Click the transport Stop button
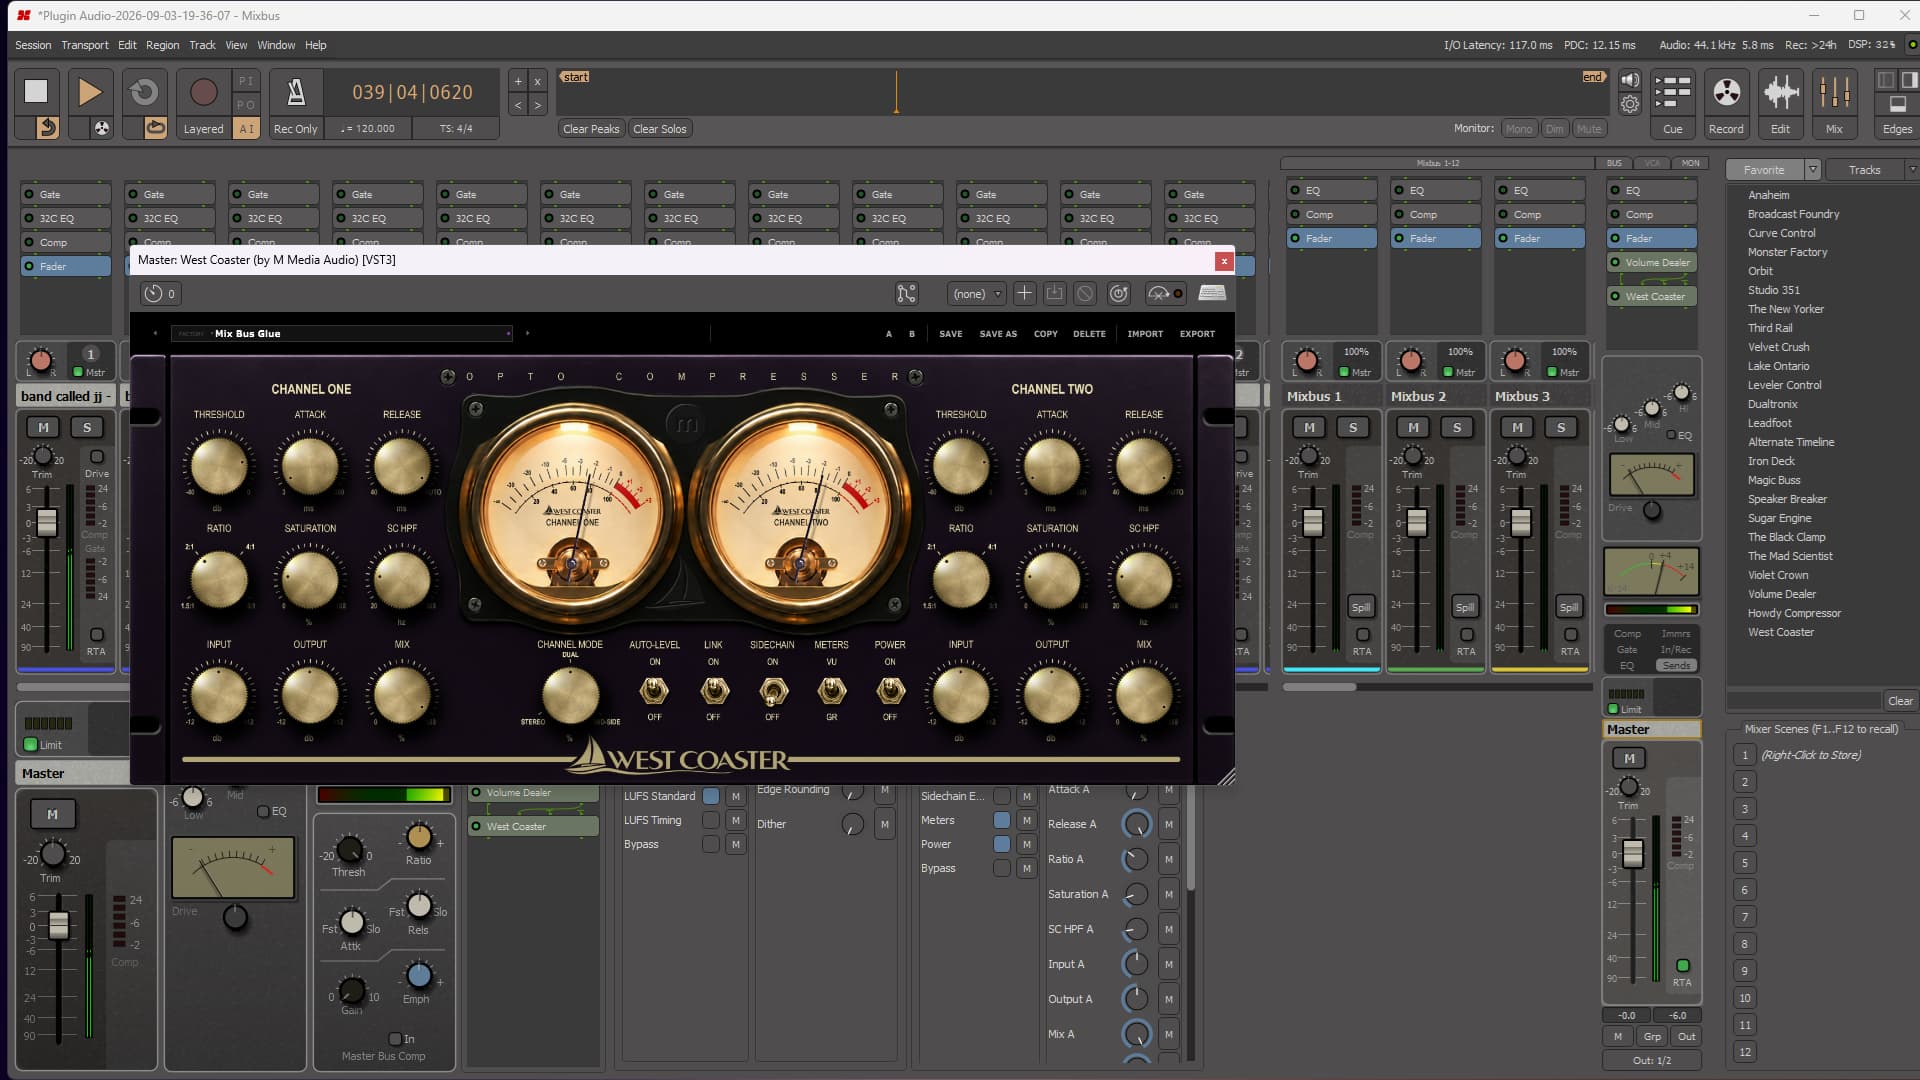Image resolution: width=1920 pixels, height=1080 pixels. coord(36,92)
